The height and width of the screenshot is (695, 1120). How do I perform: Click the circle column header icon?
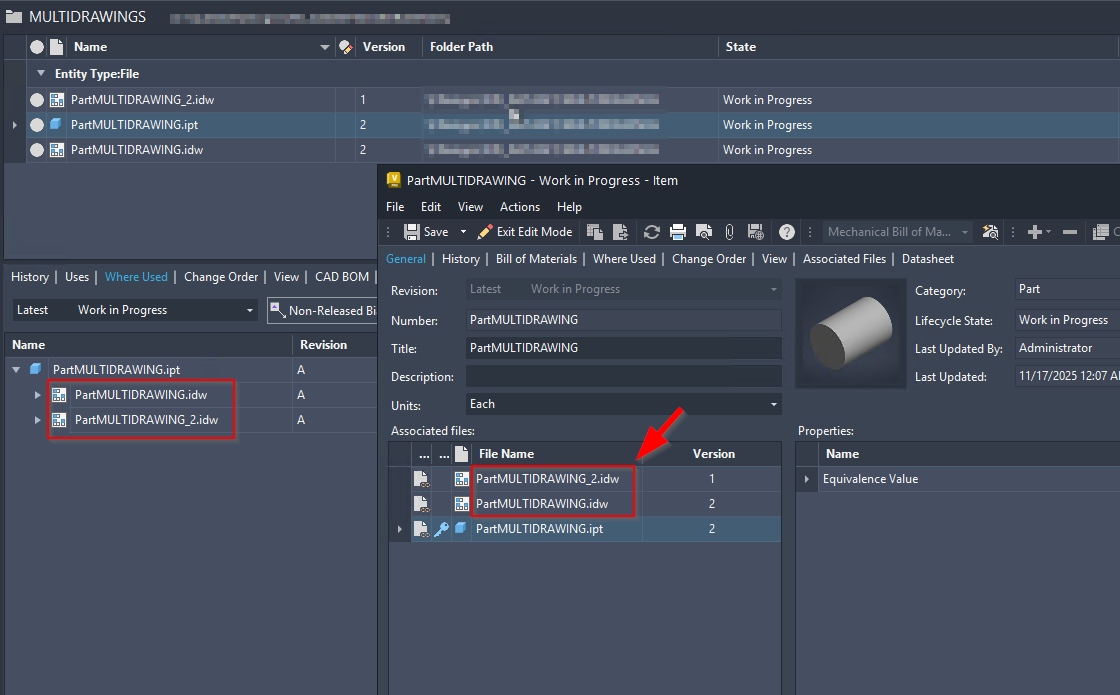point(37,47)
